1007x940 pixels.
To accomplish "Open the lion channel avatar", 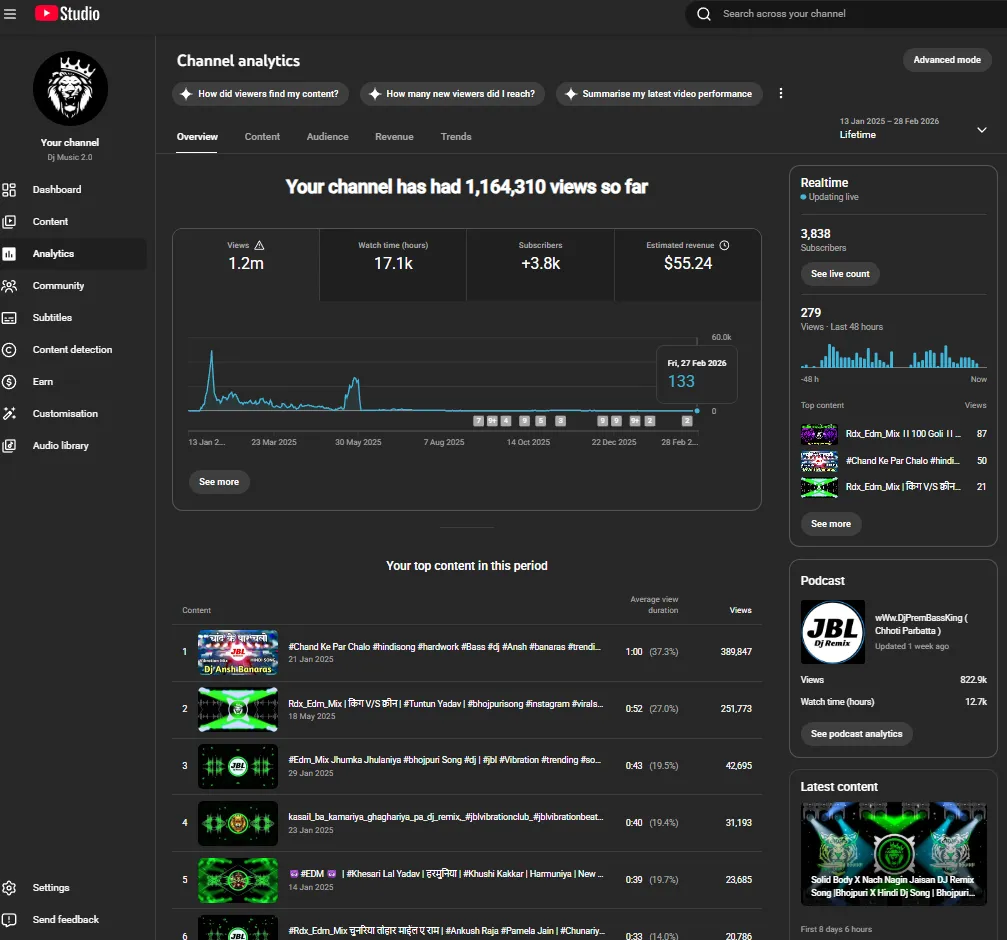I will (x=70, y=89).
